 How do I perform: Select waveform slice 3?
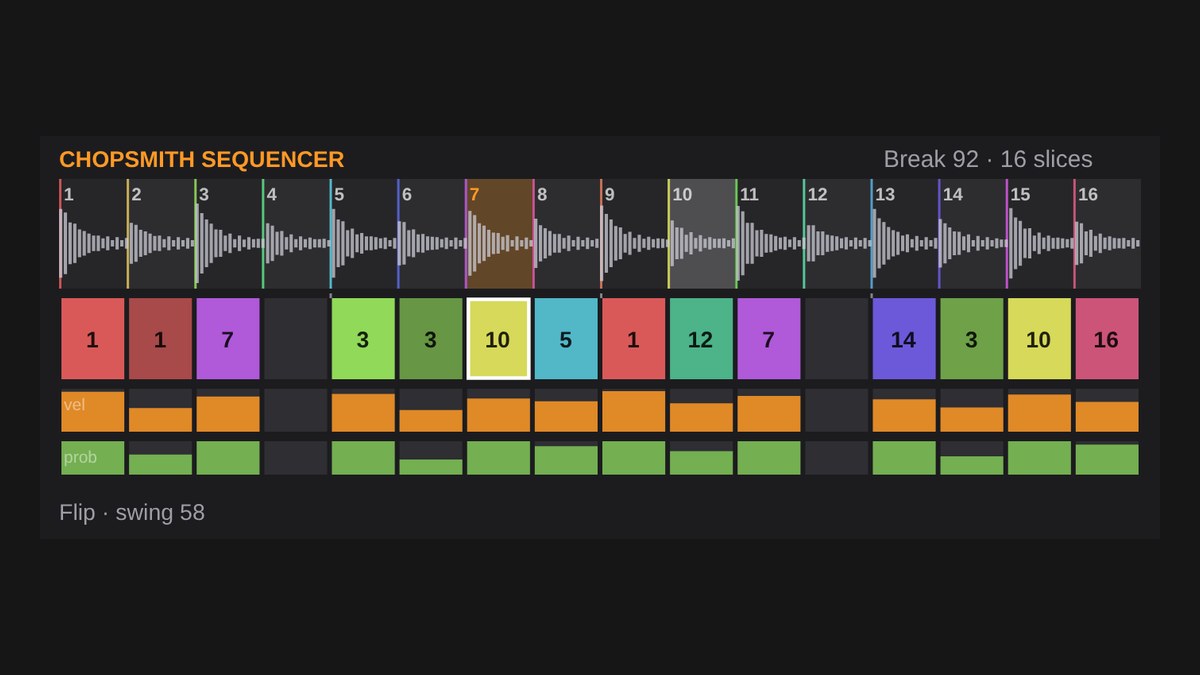tap(229, 234)
